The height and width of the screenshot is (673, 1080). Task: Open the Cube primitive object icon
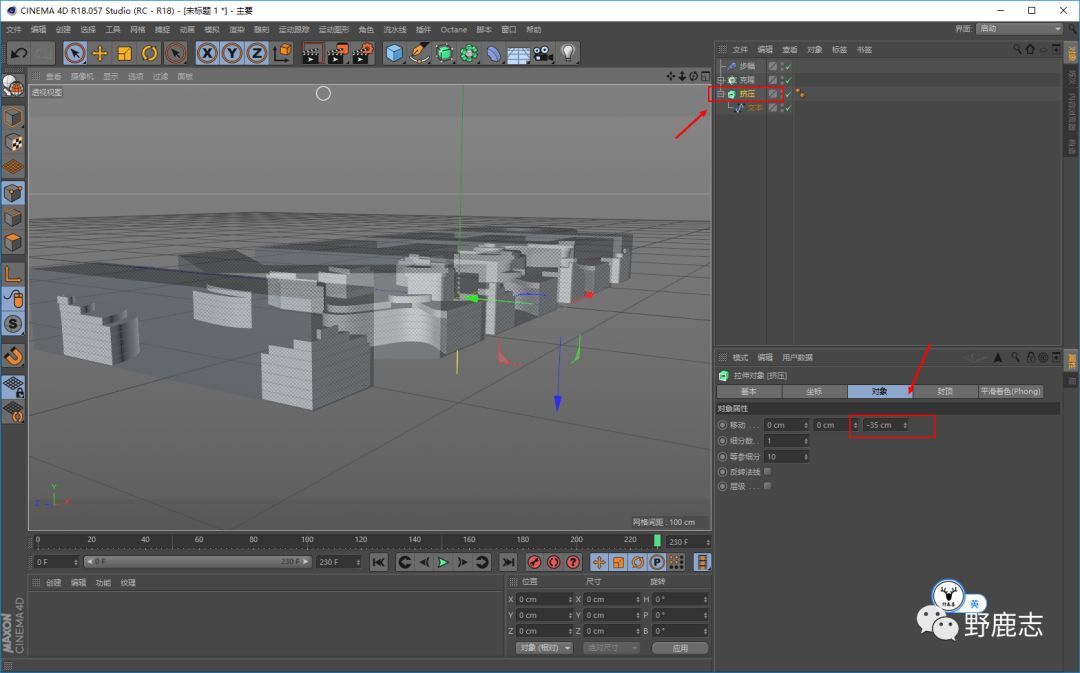coord(394,53)
